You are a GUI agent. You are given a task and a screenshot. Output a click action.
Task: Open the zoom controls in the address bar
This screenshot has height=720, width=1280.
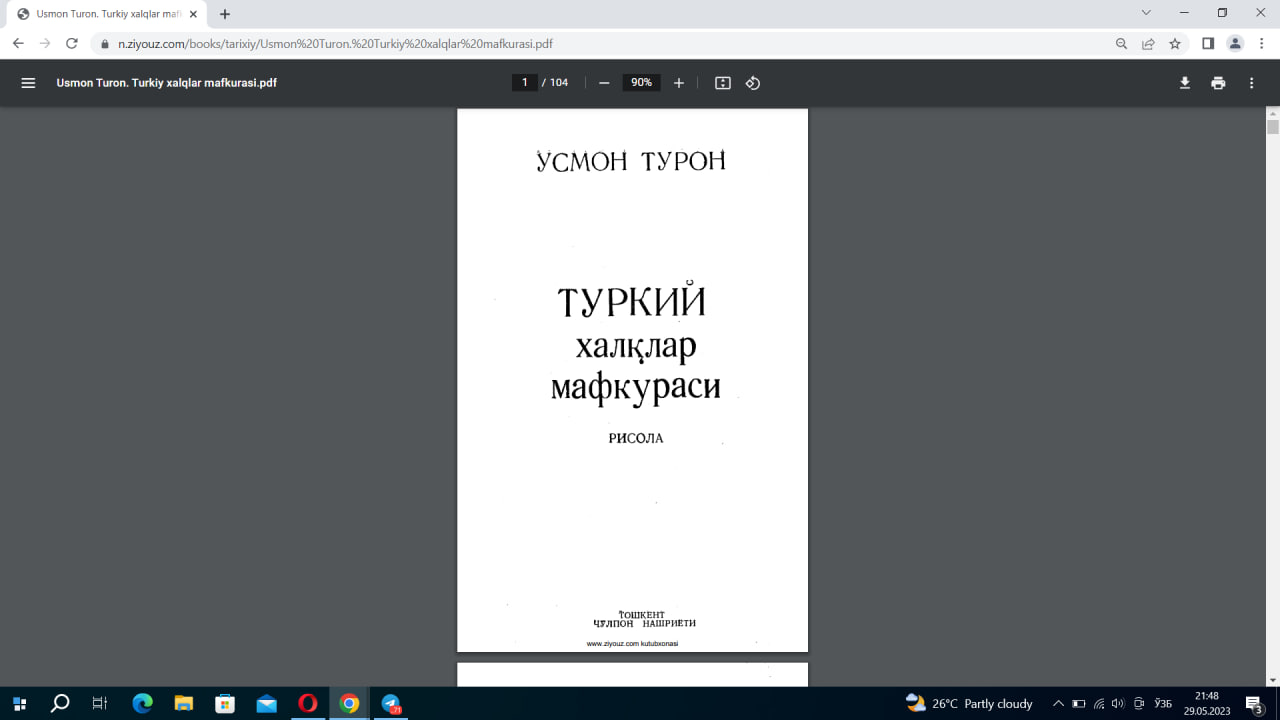point(1120,43)
